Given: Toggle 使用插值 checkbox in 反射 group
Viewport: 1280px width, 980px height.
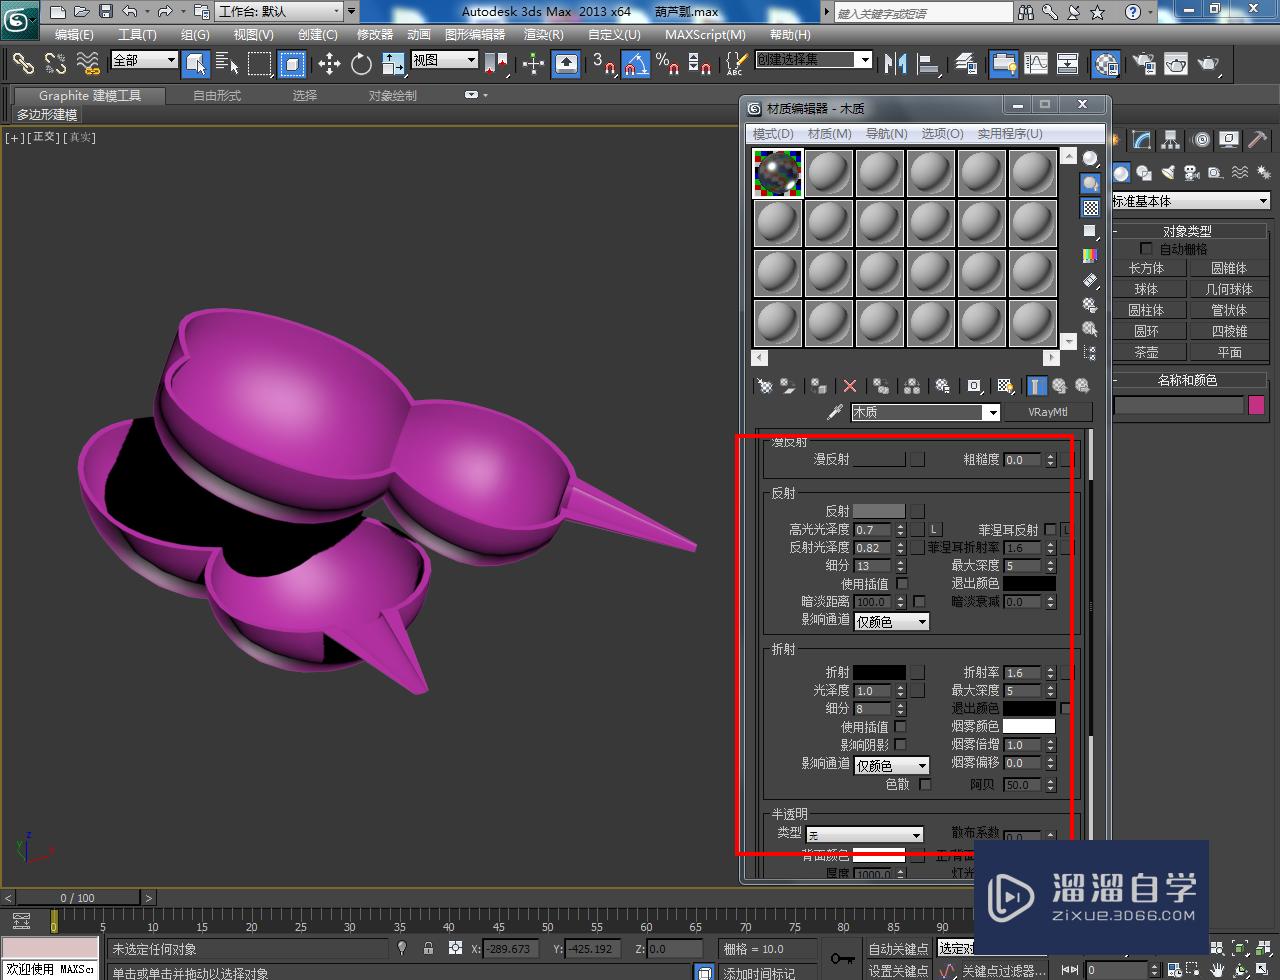Looking at the screenshot, I should click(x=902, y=583).
